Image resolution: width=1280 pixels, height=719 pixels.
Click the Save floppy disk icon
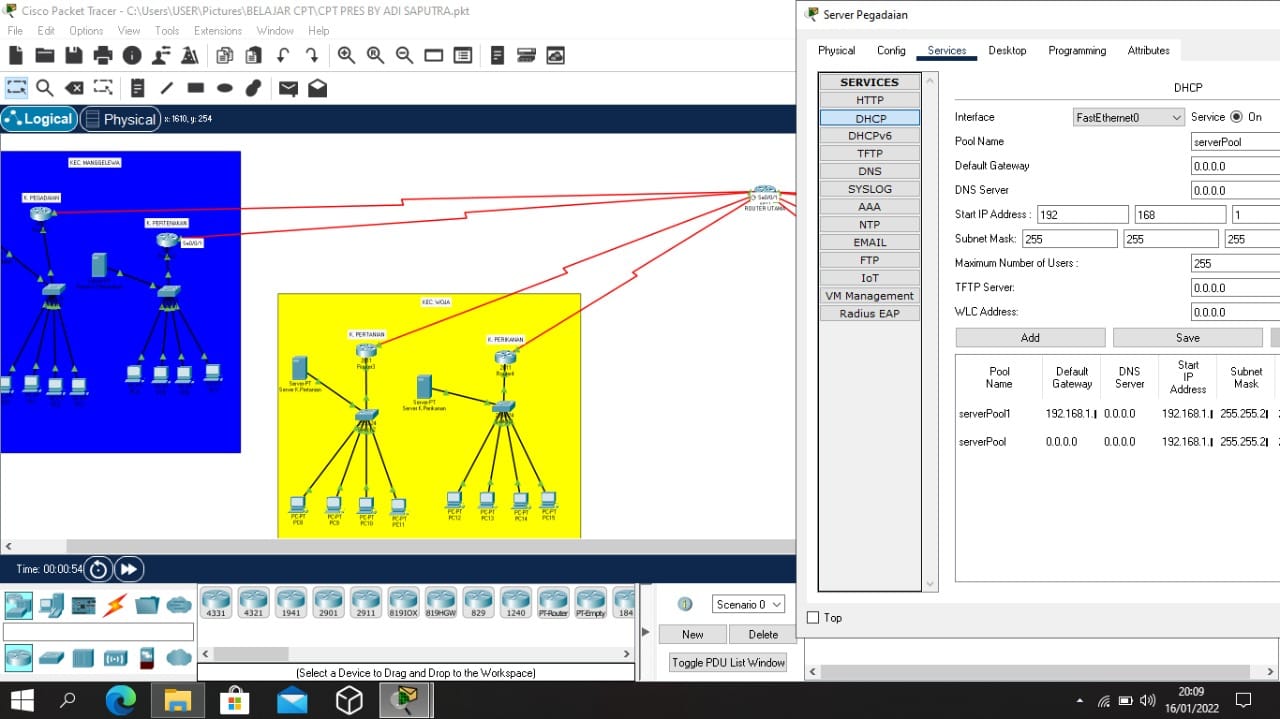click(73, 56)
